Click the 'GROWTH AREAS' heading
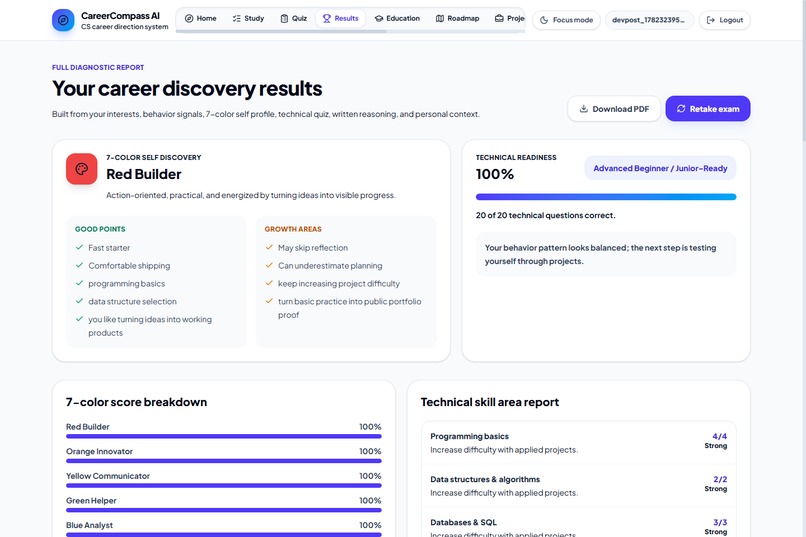The image size is (806, 537). coord(293,229)
